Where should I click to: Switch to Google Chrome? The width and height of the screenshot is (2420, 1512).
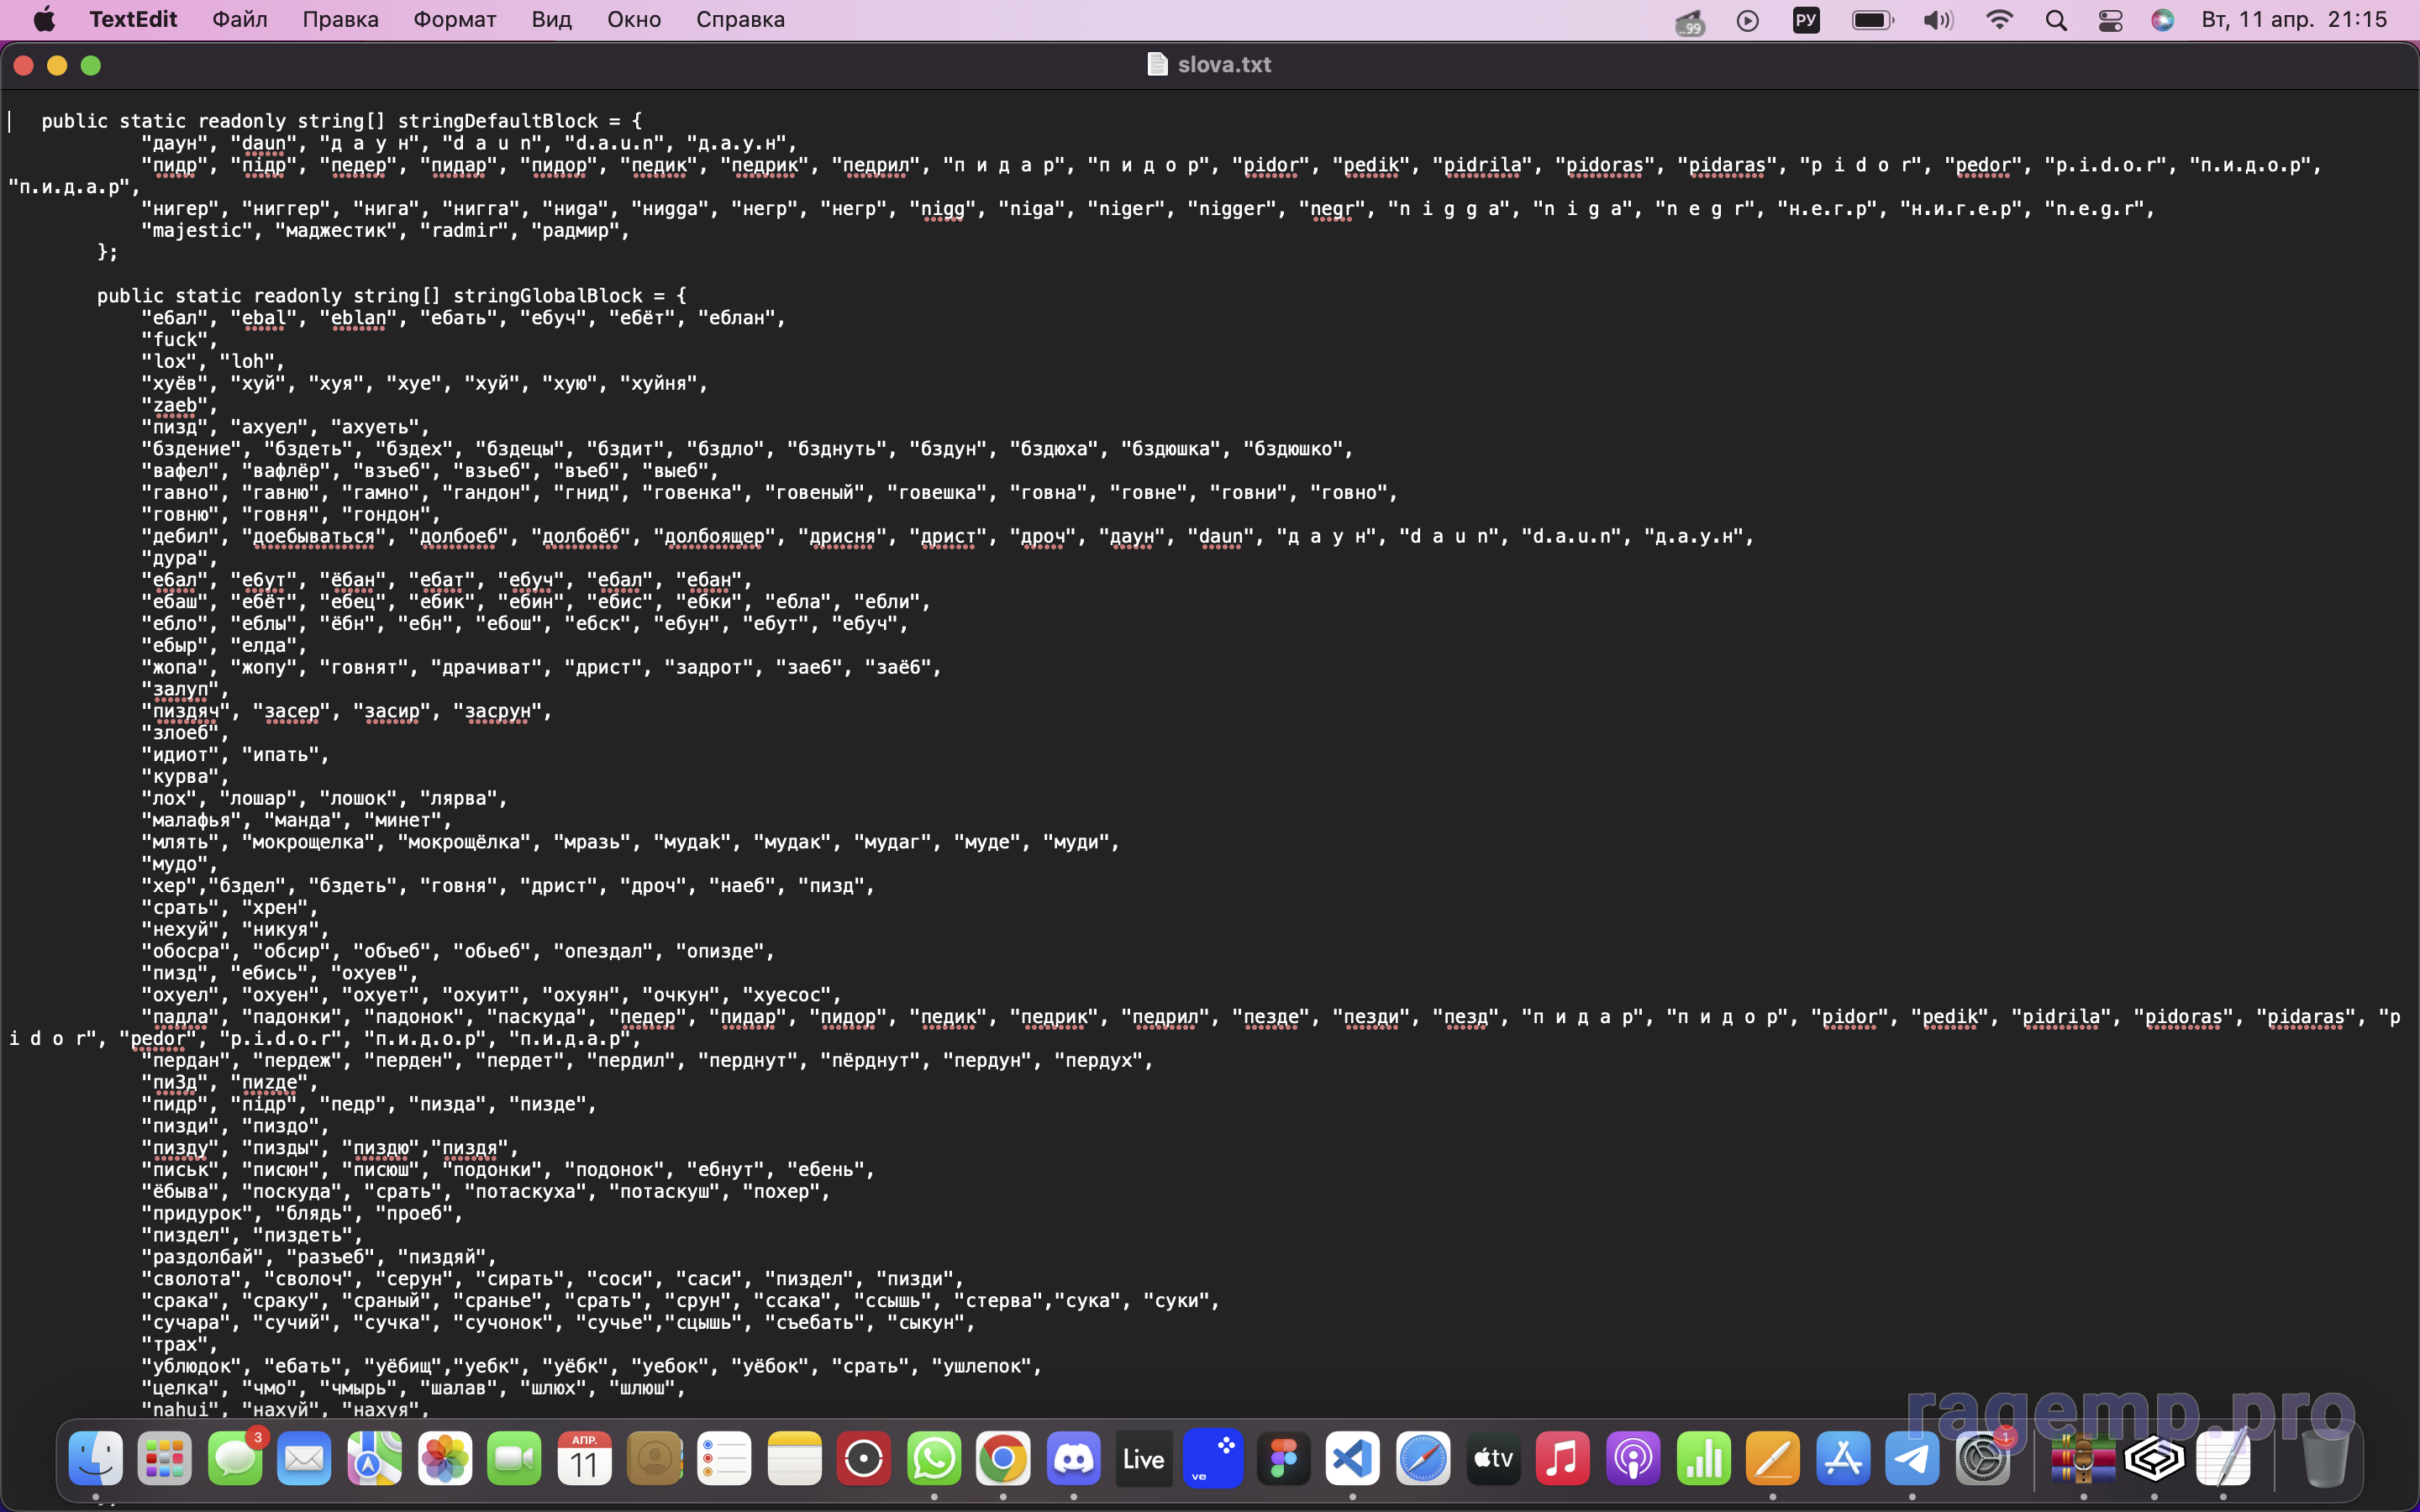tap(1003, 1459)
